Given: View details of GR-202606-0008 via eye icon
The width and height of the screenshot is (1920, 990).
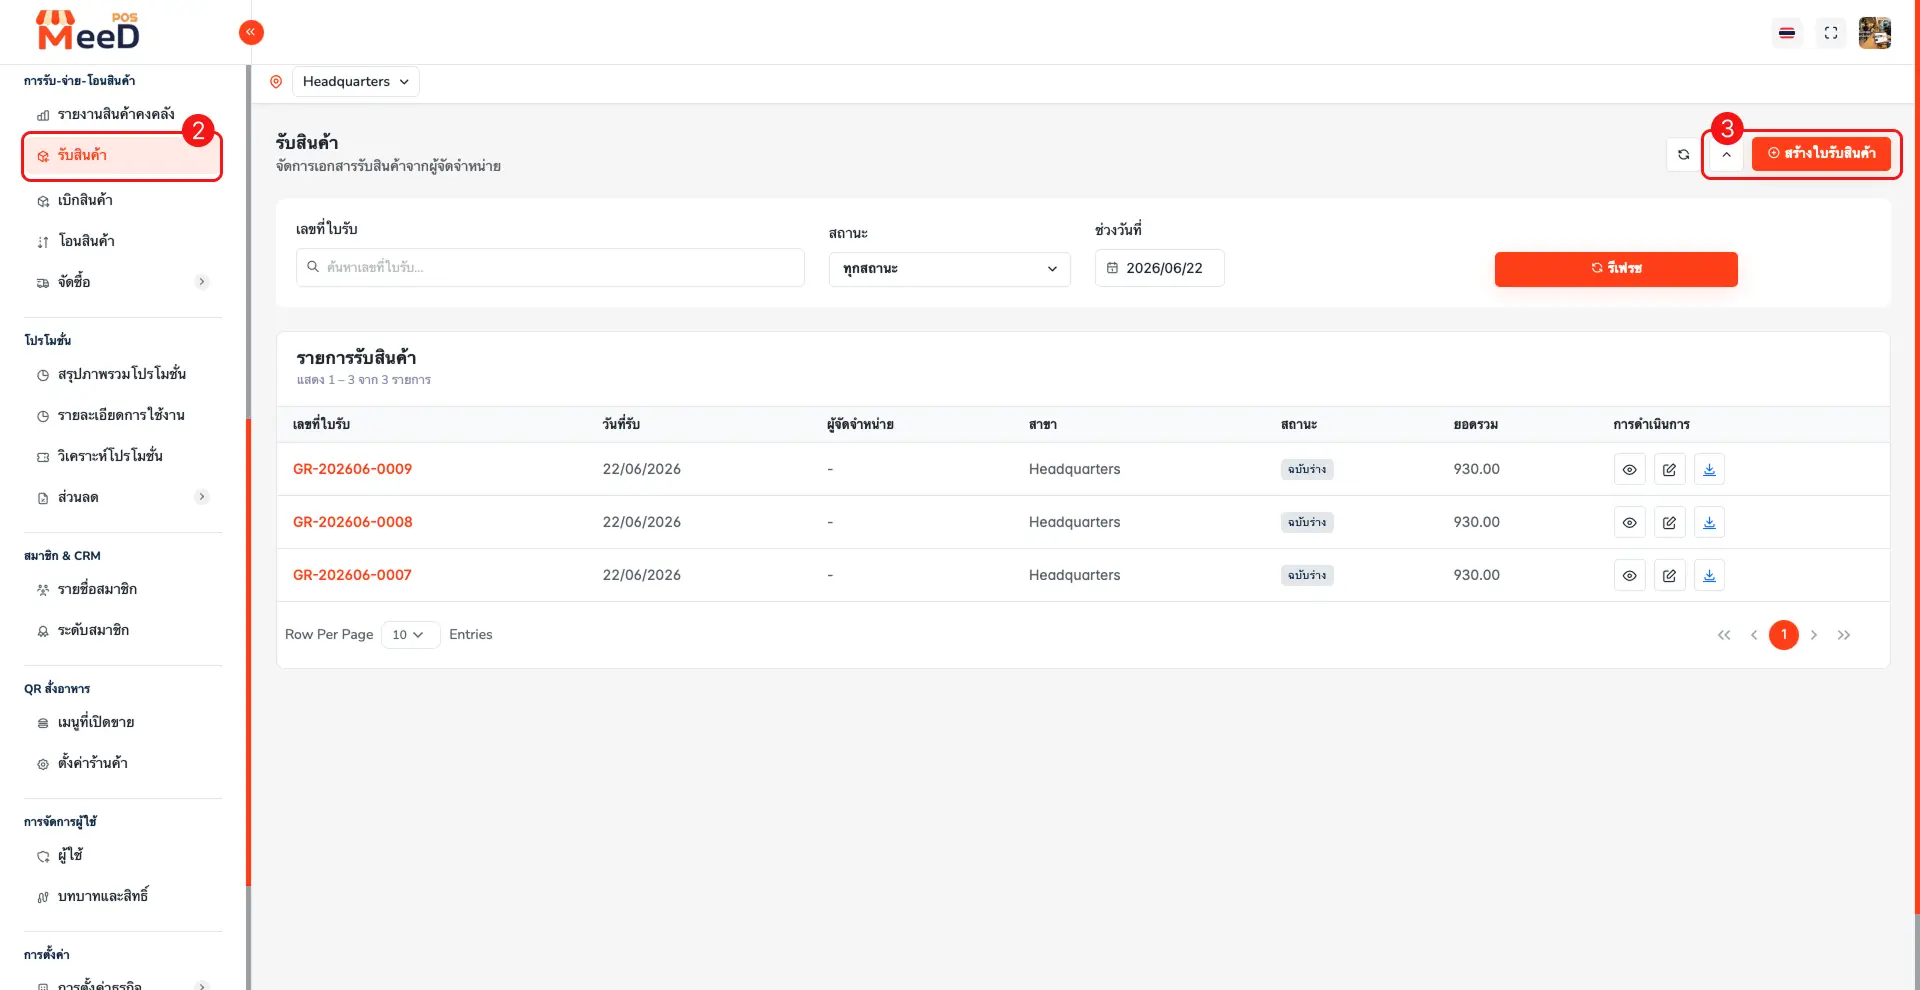Looking at the screenshot, I should 1630,522.
